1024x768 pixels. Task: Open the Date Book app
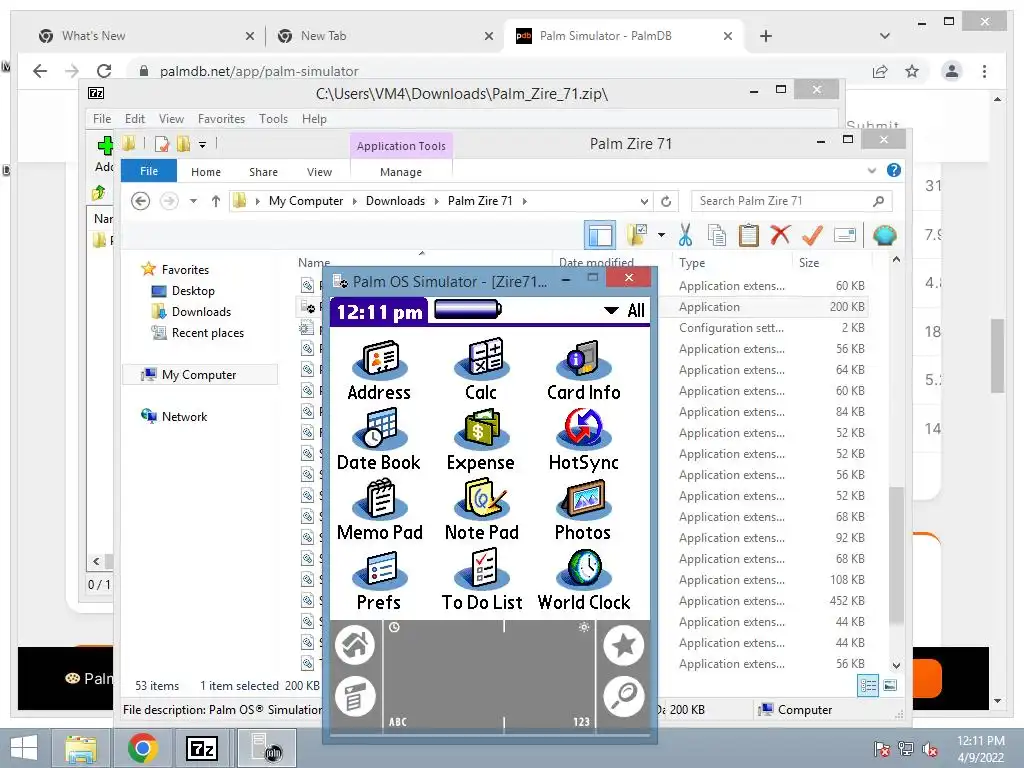tap(379, 440)
